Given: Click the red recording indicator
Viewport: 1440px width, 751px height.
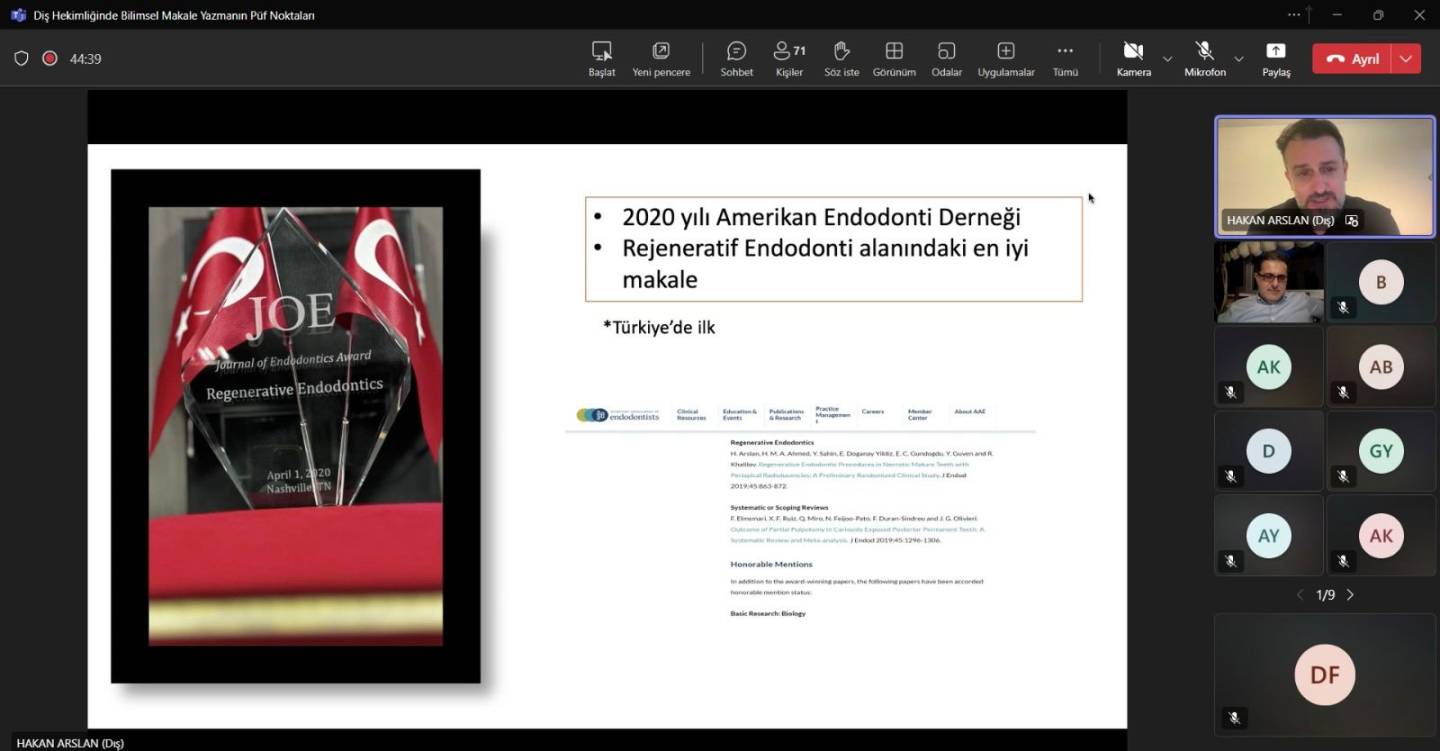Looking at the screenshot, I should click(x=49, y=59).
